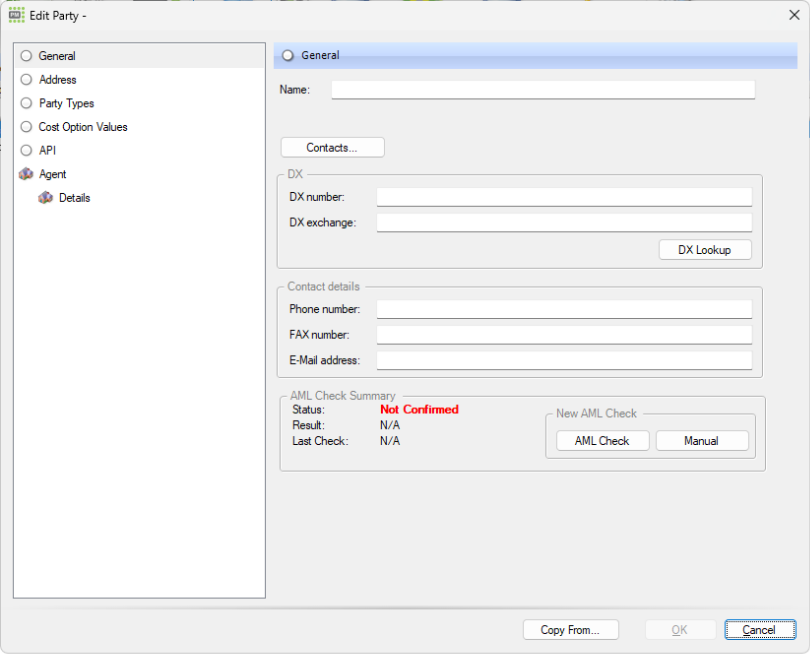This screenshot has width=810, height=654.
Task: Click the Details sub-item icon under Agent
Action: (46, 198)
